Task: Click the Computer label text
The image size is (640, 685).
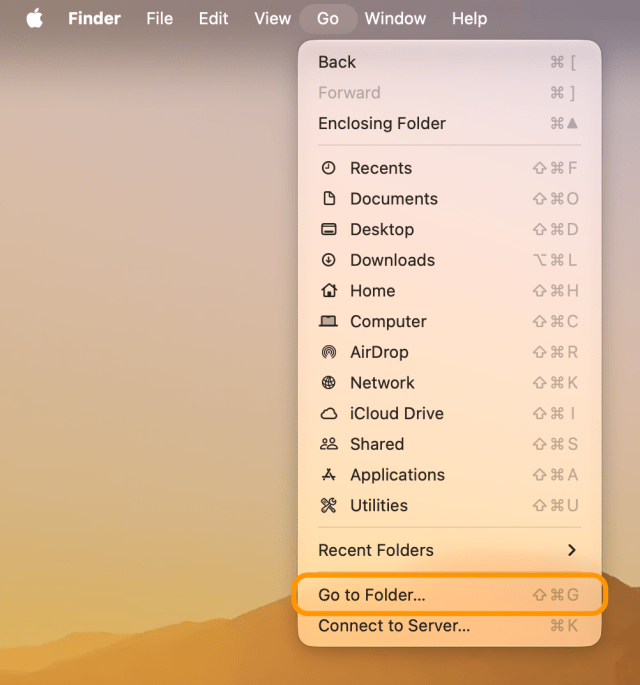Action: click(388, 322)
